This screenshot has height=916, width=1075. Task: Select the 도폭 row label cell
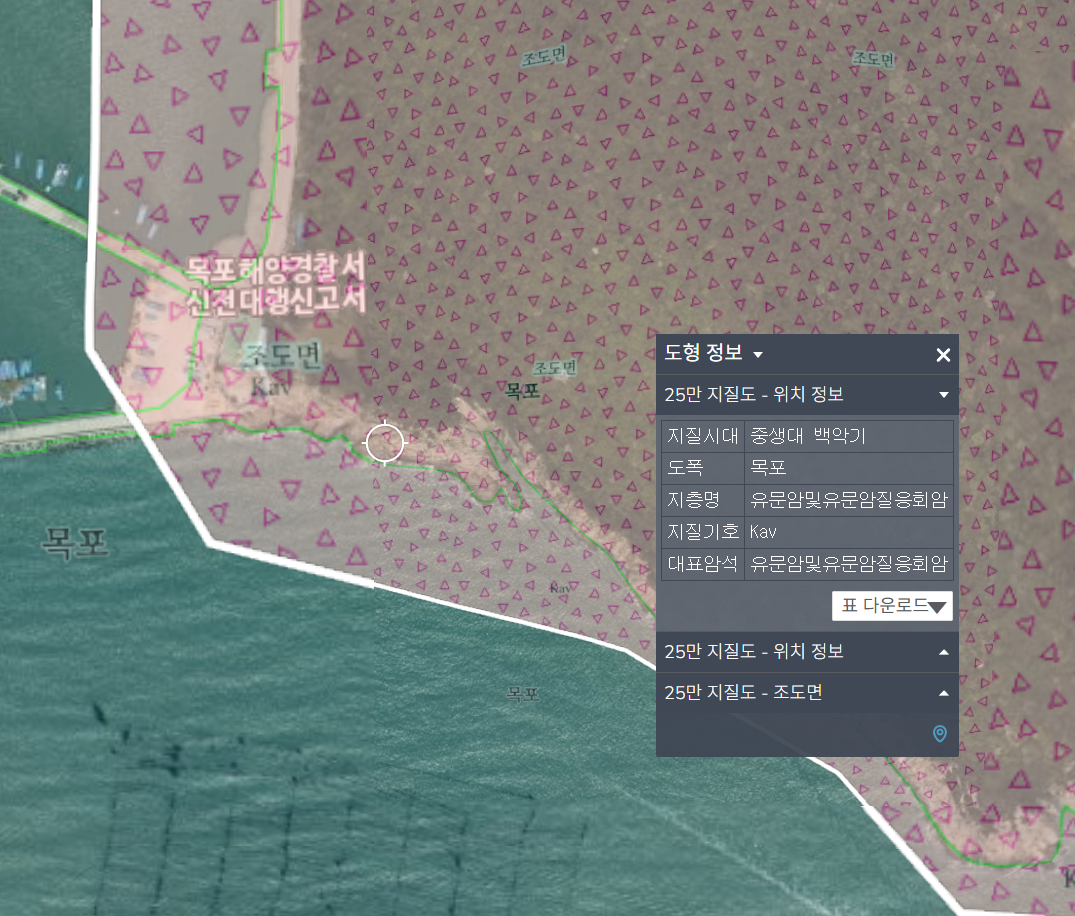[703, 467]
